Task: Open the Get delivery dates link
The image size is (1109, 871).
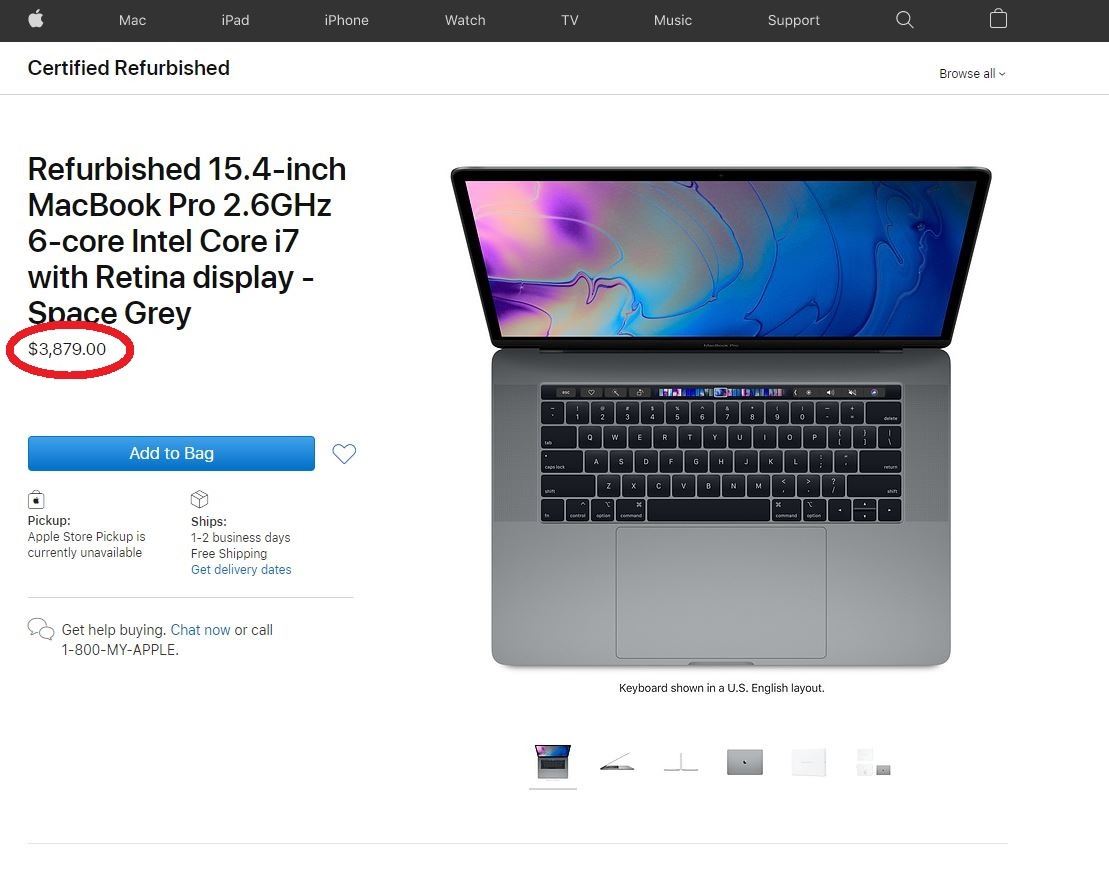Action: click(x=241, y=570)
